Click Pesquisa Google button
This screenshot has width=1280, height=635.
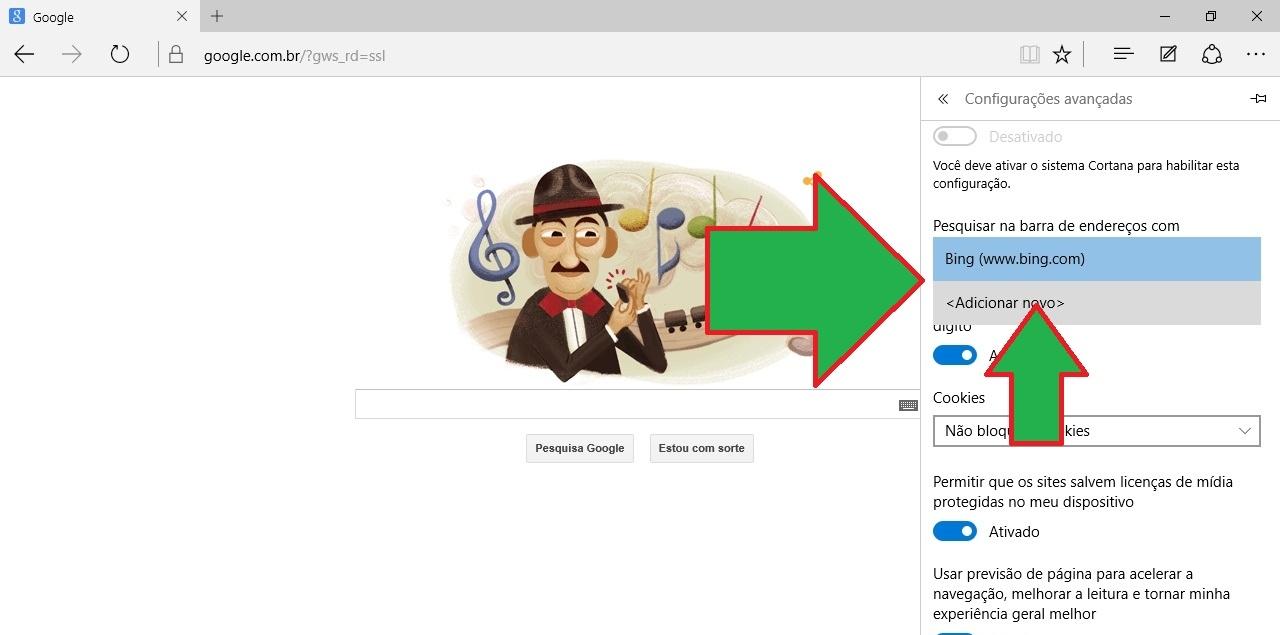[x=579, y=448]
